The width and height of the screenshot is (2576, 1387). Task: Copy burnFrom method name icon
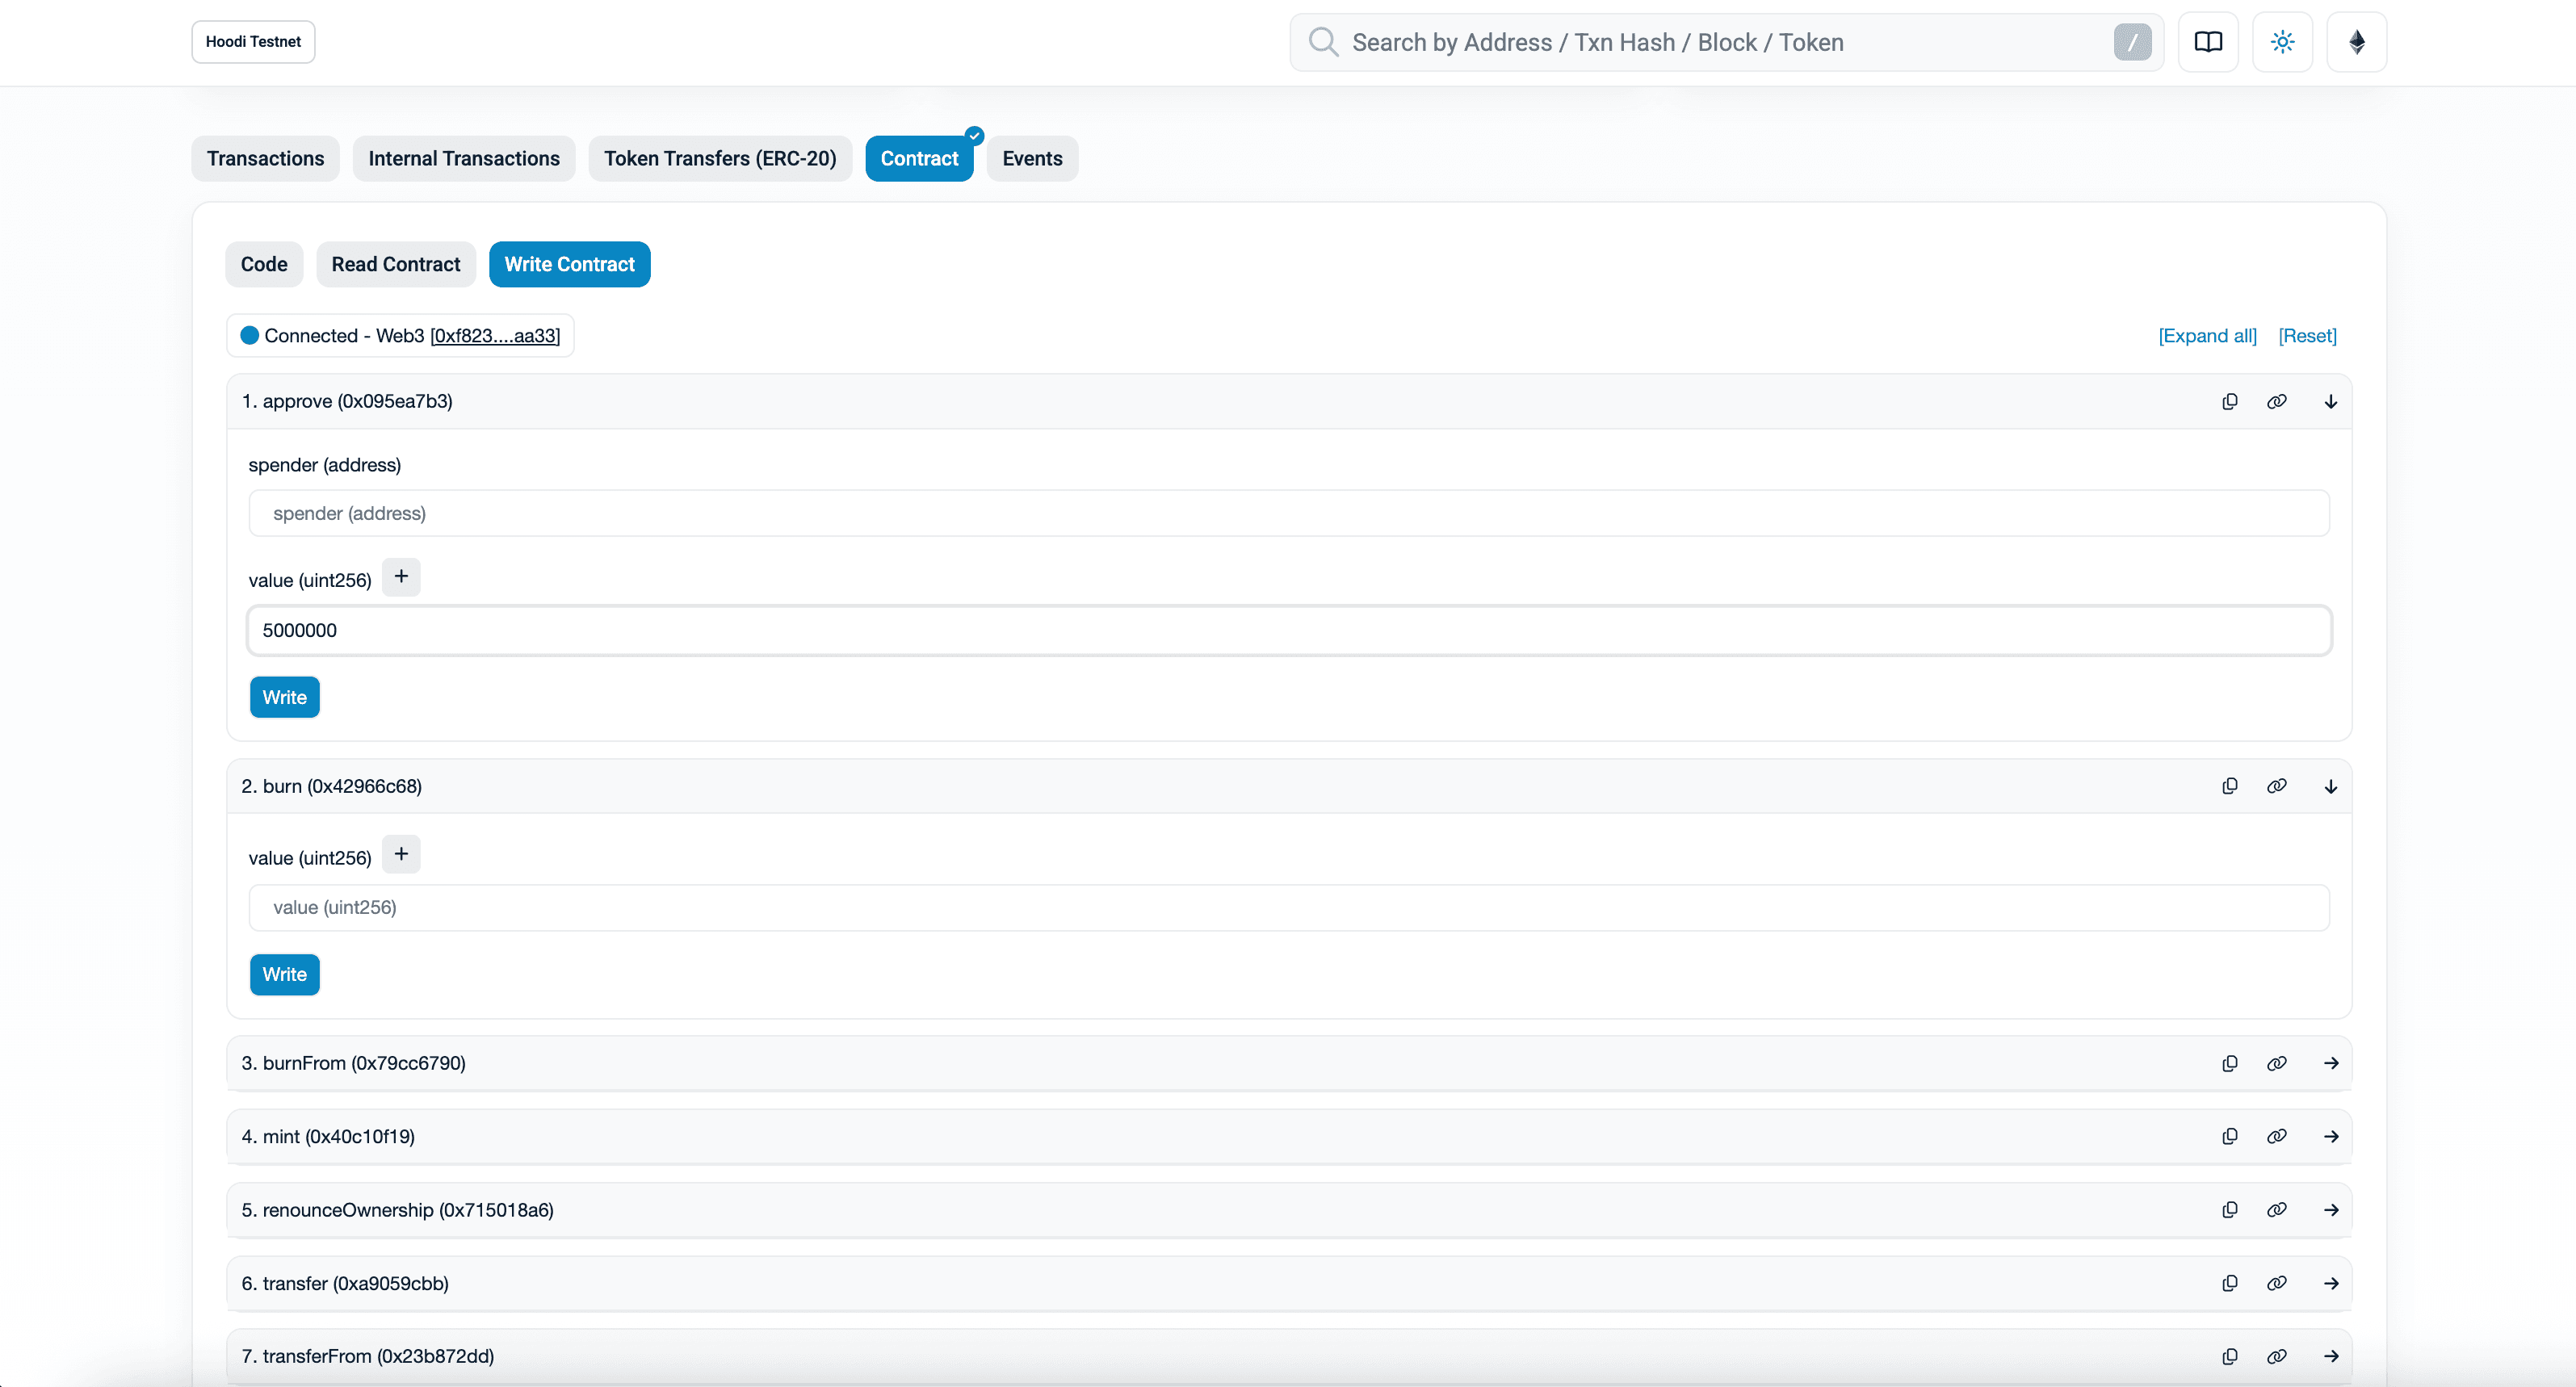coord(2229,1063)
